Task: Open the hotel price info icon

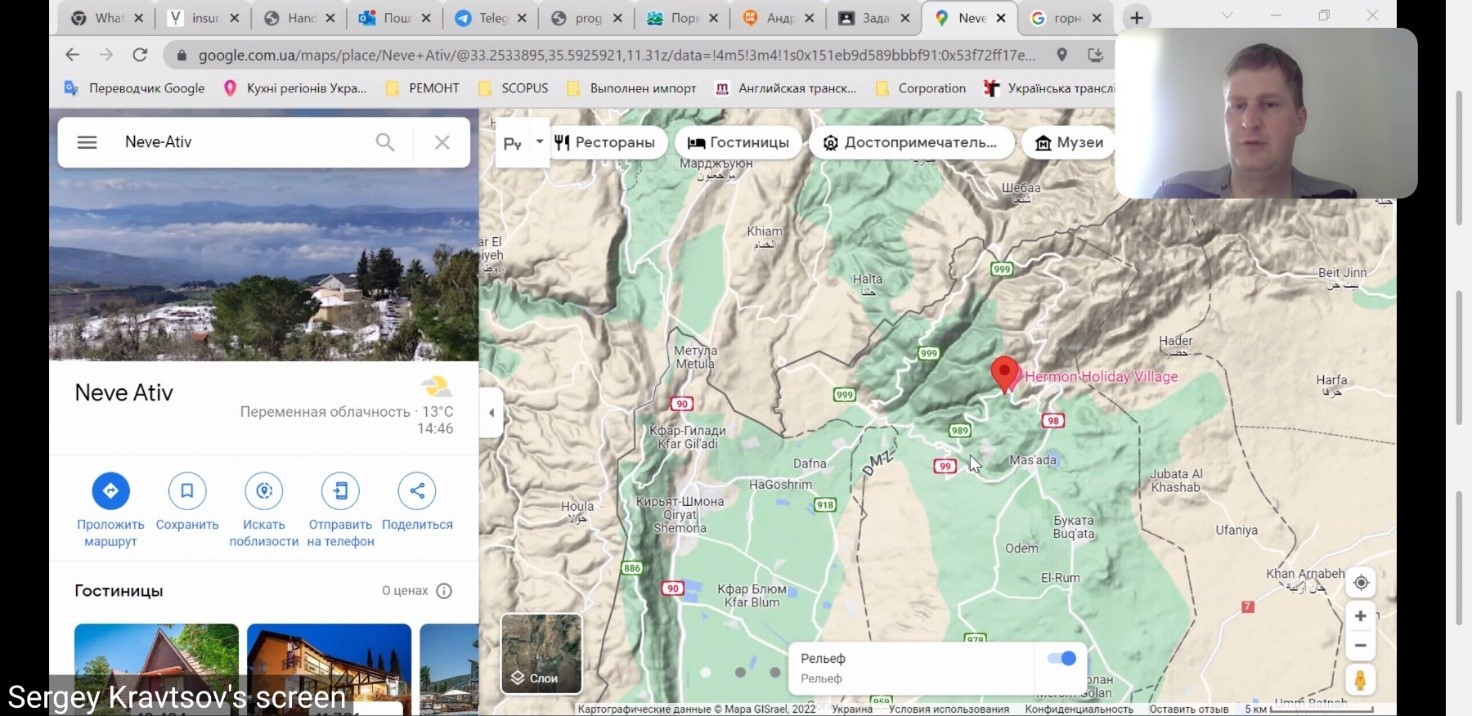Action: click(444, 591)
